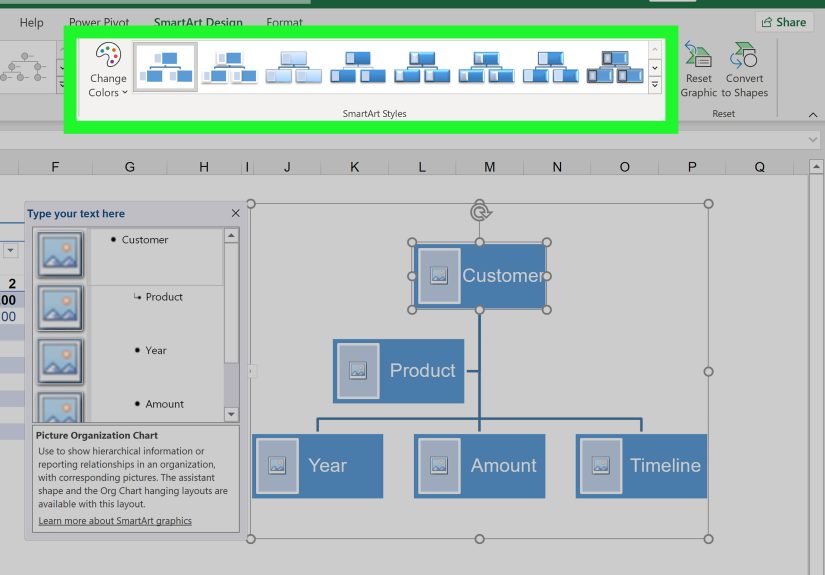Viewport: 825px width, 575px height.
Task: Toggle the text pane collapse arrow tab
Action: [x=252, y=371]
